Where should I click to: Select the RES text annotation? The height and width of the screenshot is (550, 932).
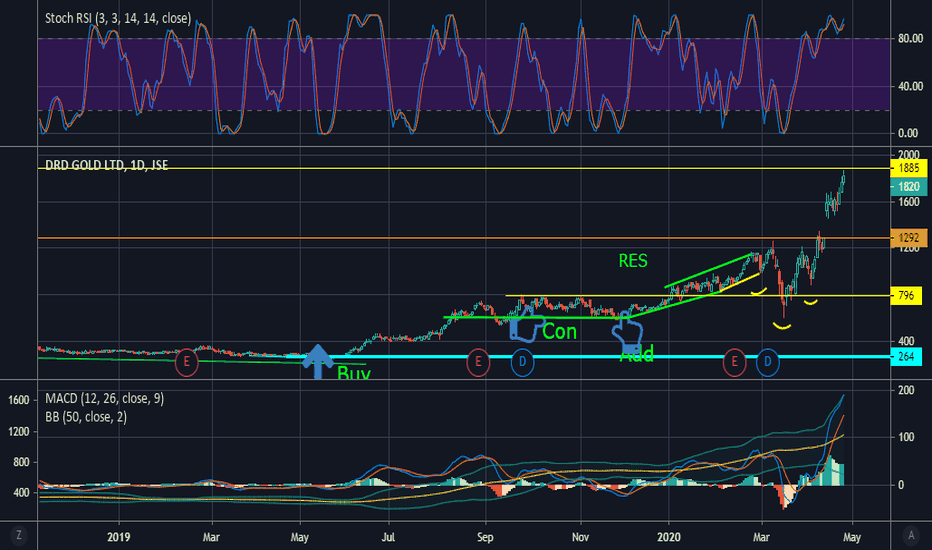click(x=633, y=261)
